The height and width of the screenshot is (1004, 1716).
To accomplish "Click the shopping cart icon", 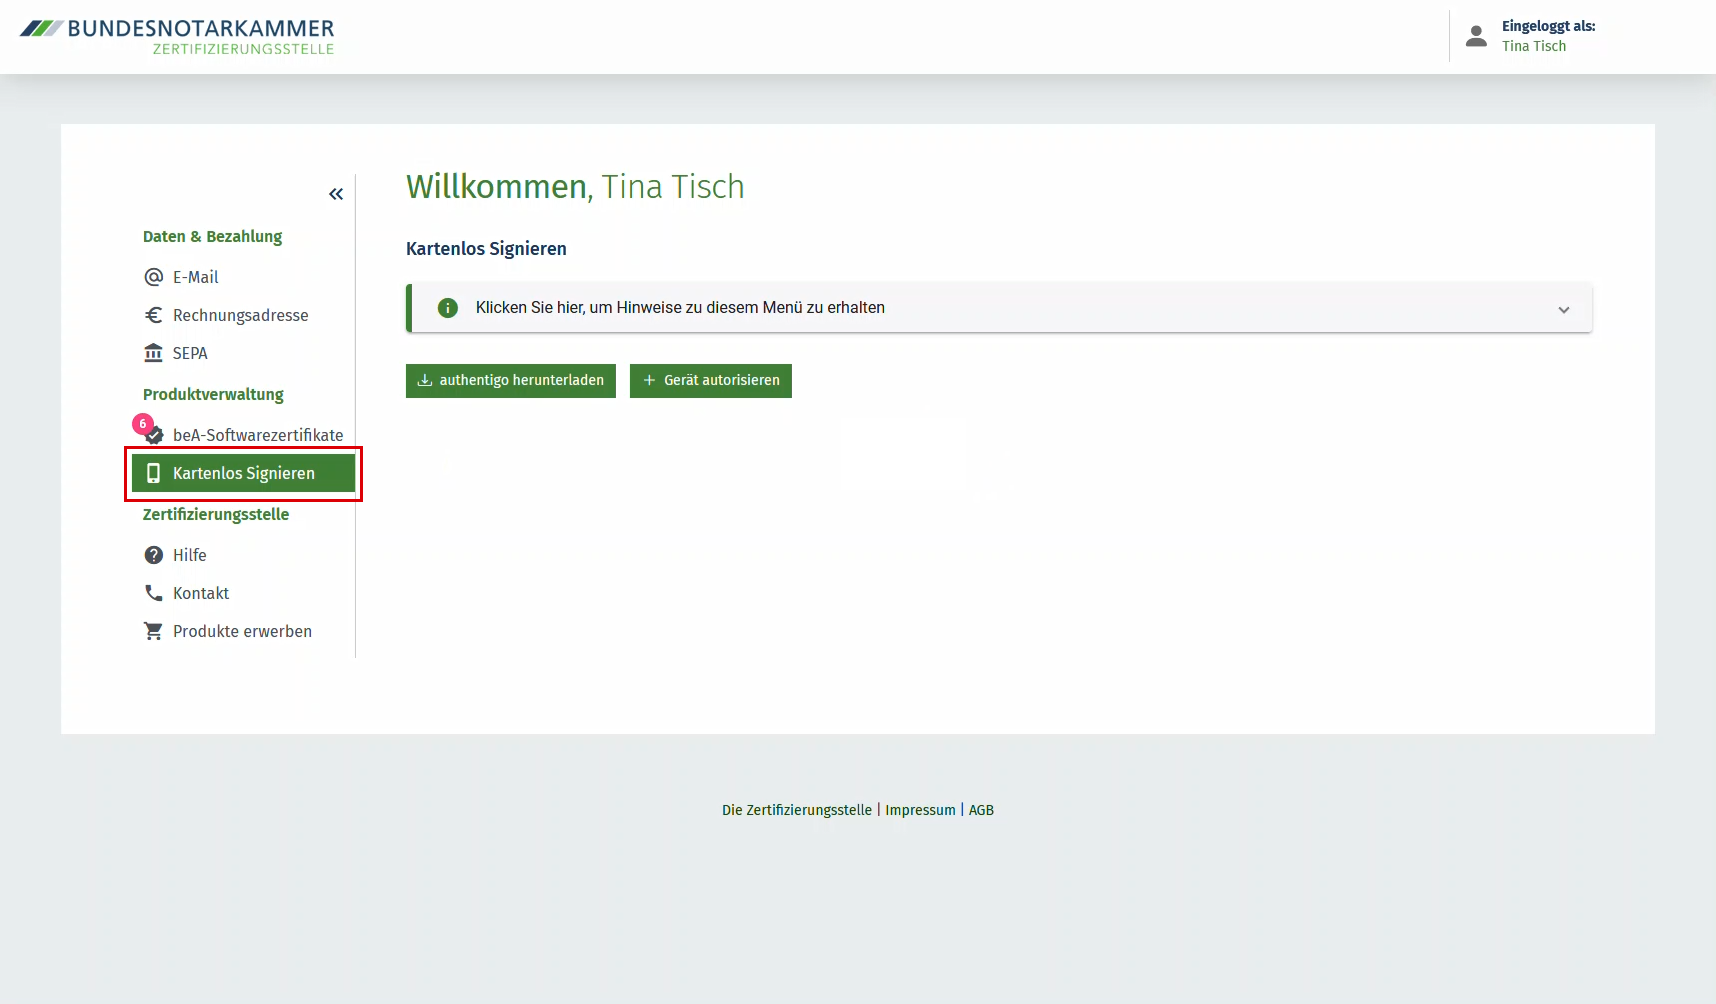I will 153,631.
